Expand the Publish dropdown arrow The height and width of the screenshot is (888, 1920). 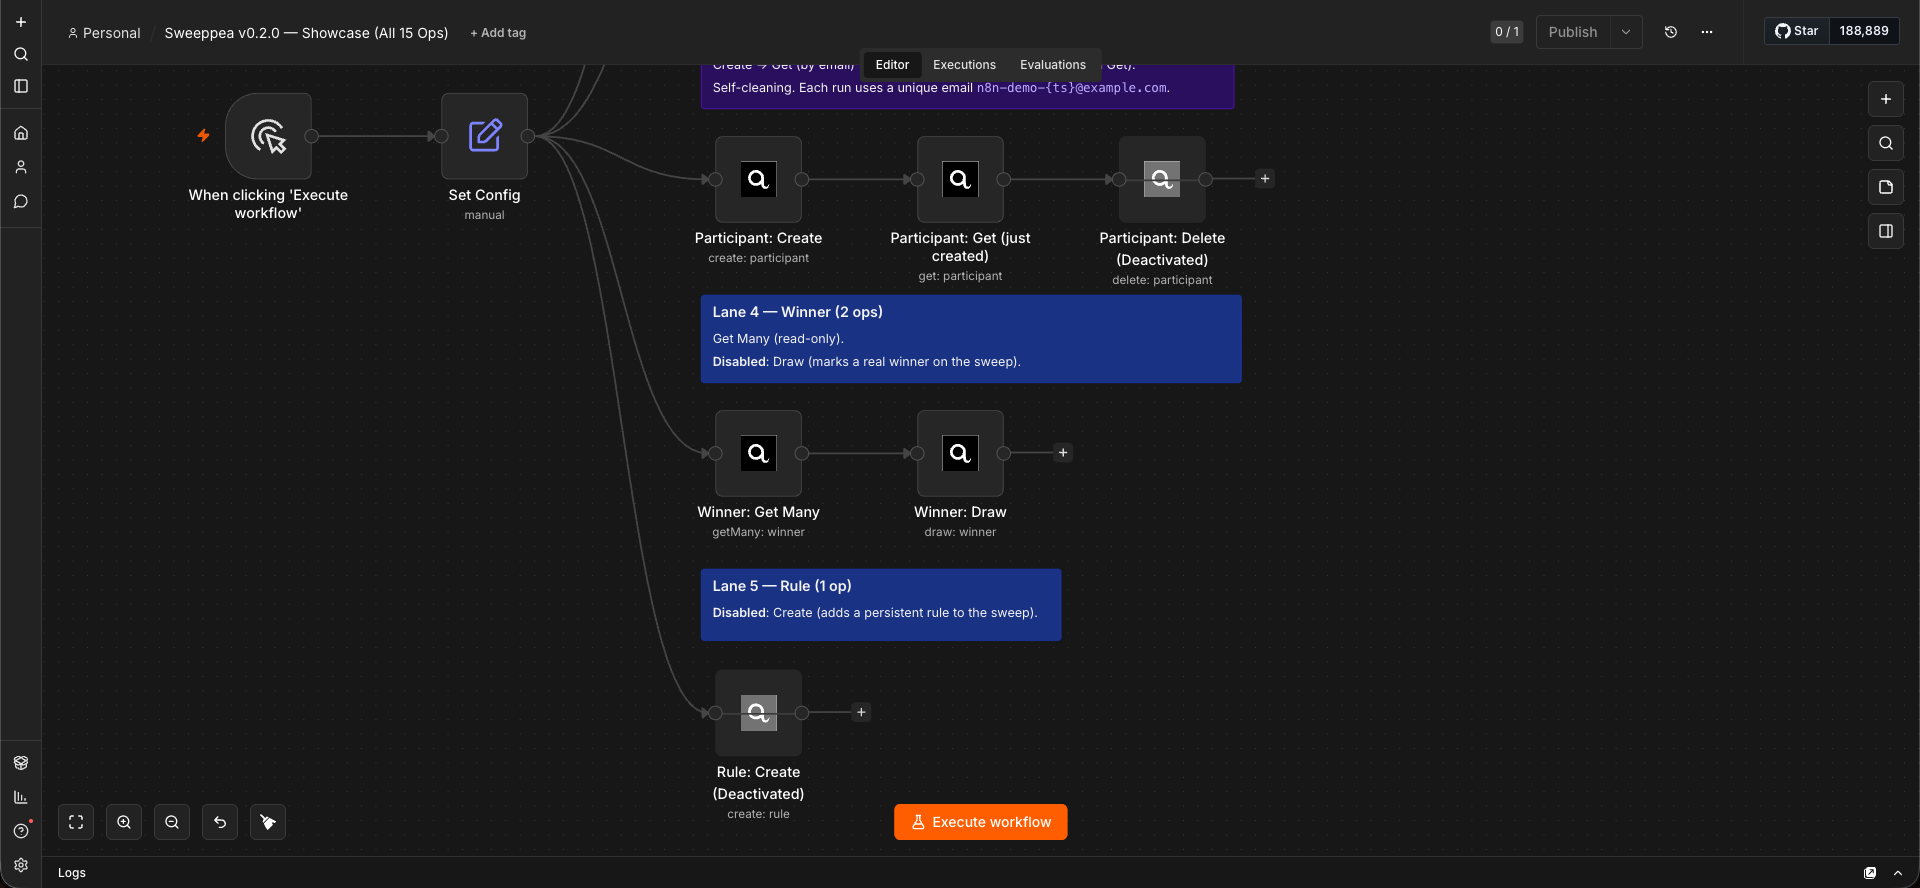(x=1626, y=32)
